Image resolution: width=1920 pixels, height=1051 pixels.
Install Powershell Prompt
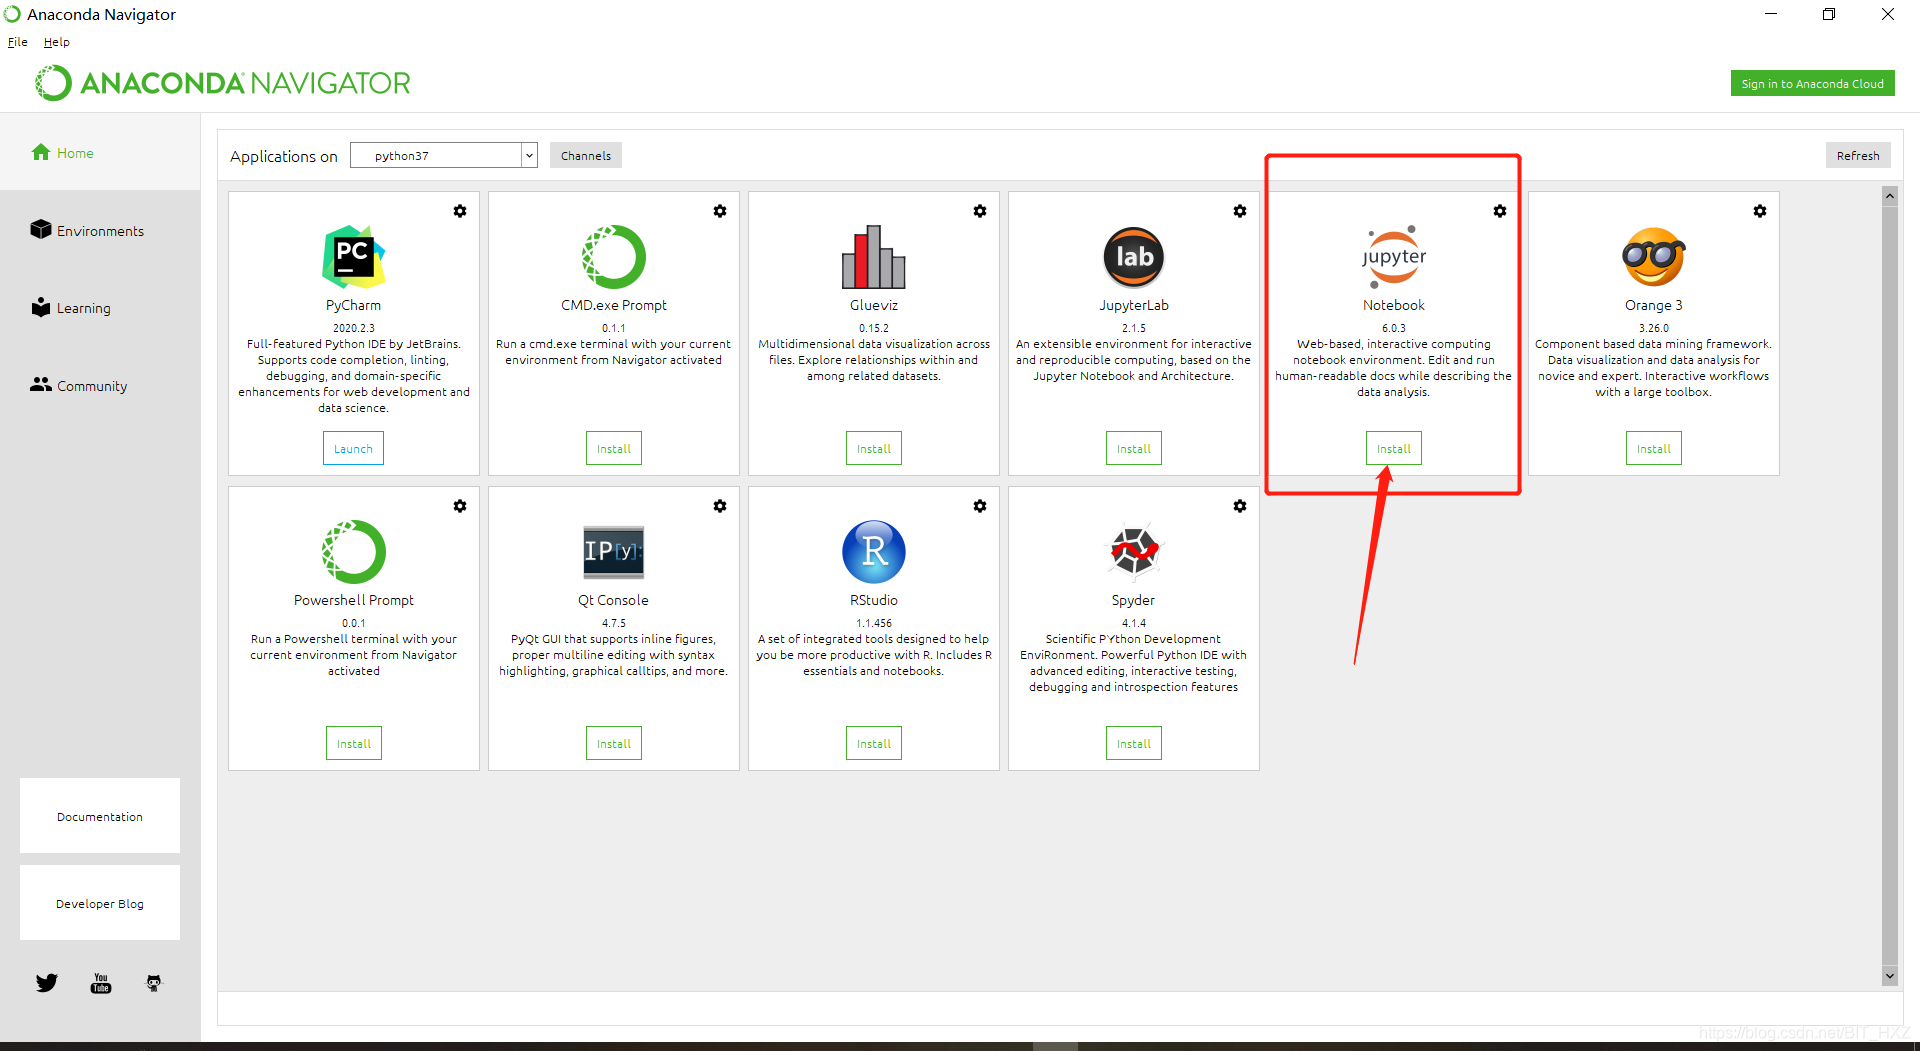tap(354, 744)
